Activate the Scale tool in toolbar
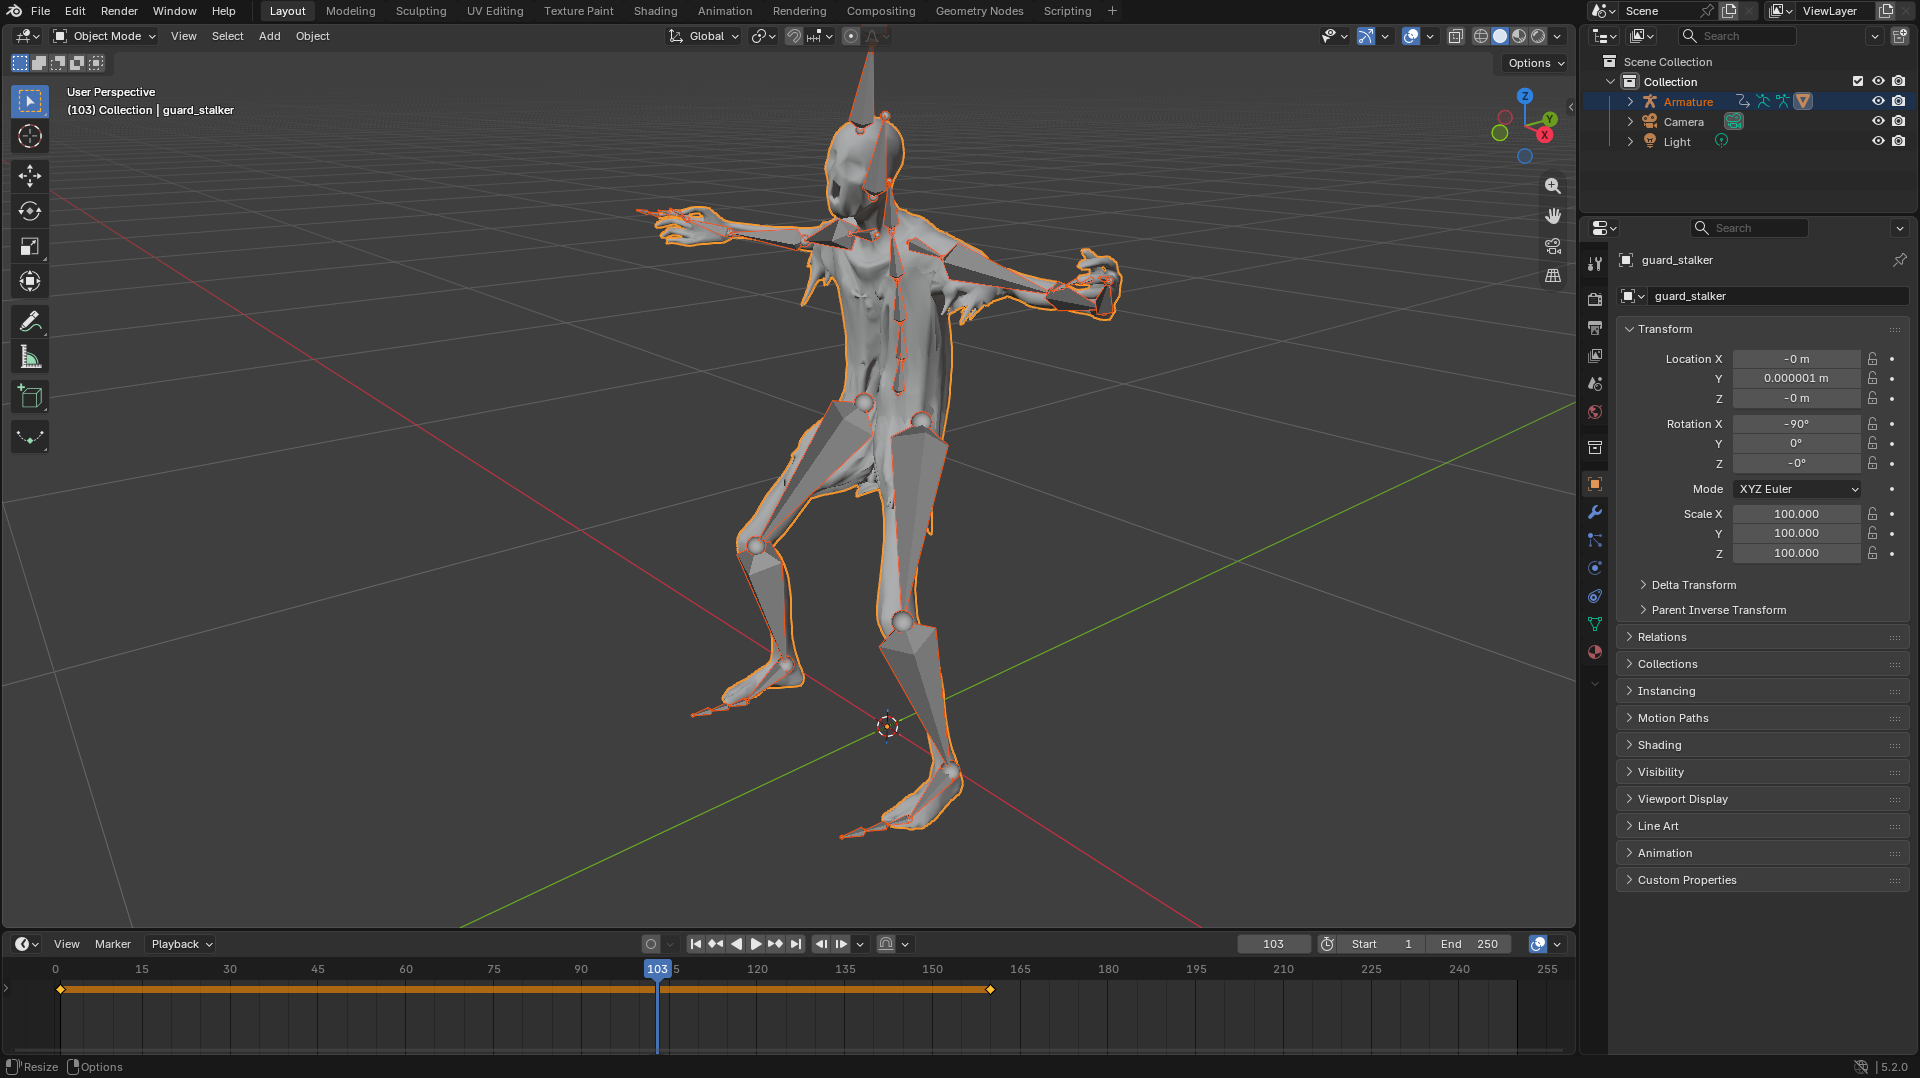Viewport: 1920px width, 1078px height. pos(30,246)
